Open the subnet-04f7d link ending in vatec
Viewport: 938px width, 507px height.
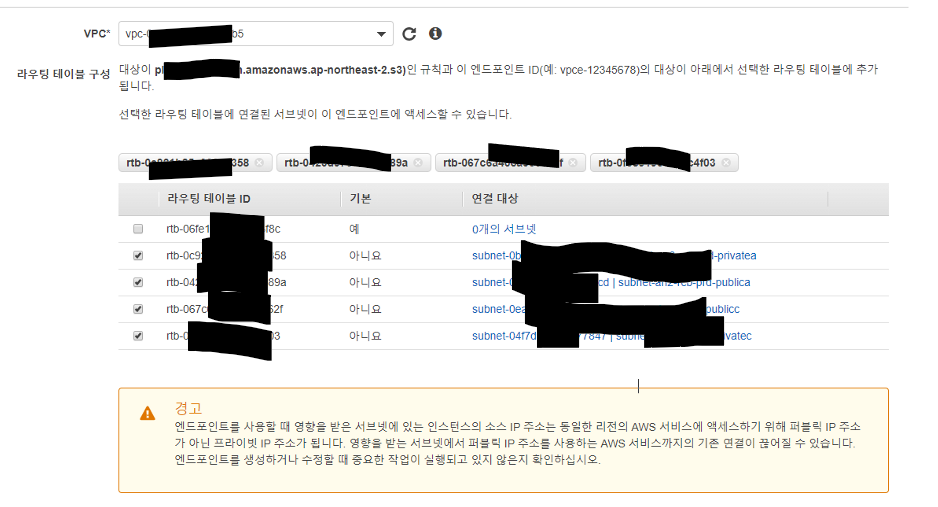pos(611,336)
